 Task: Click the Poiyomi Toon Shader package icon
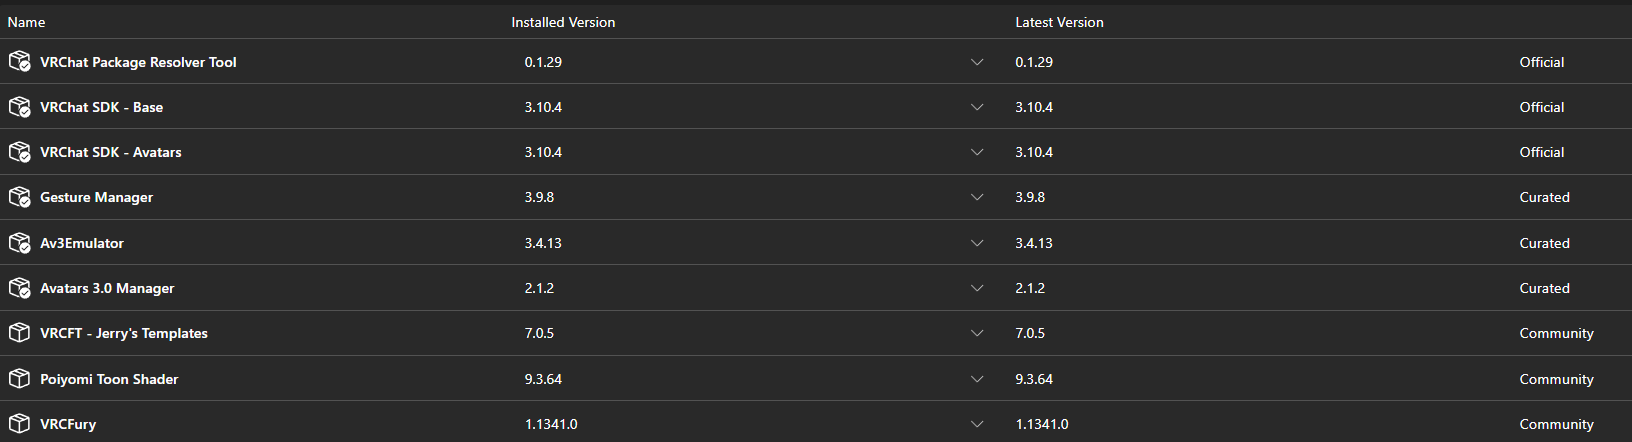click(19, 379)
